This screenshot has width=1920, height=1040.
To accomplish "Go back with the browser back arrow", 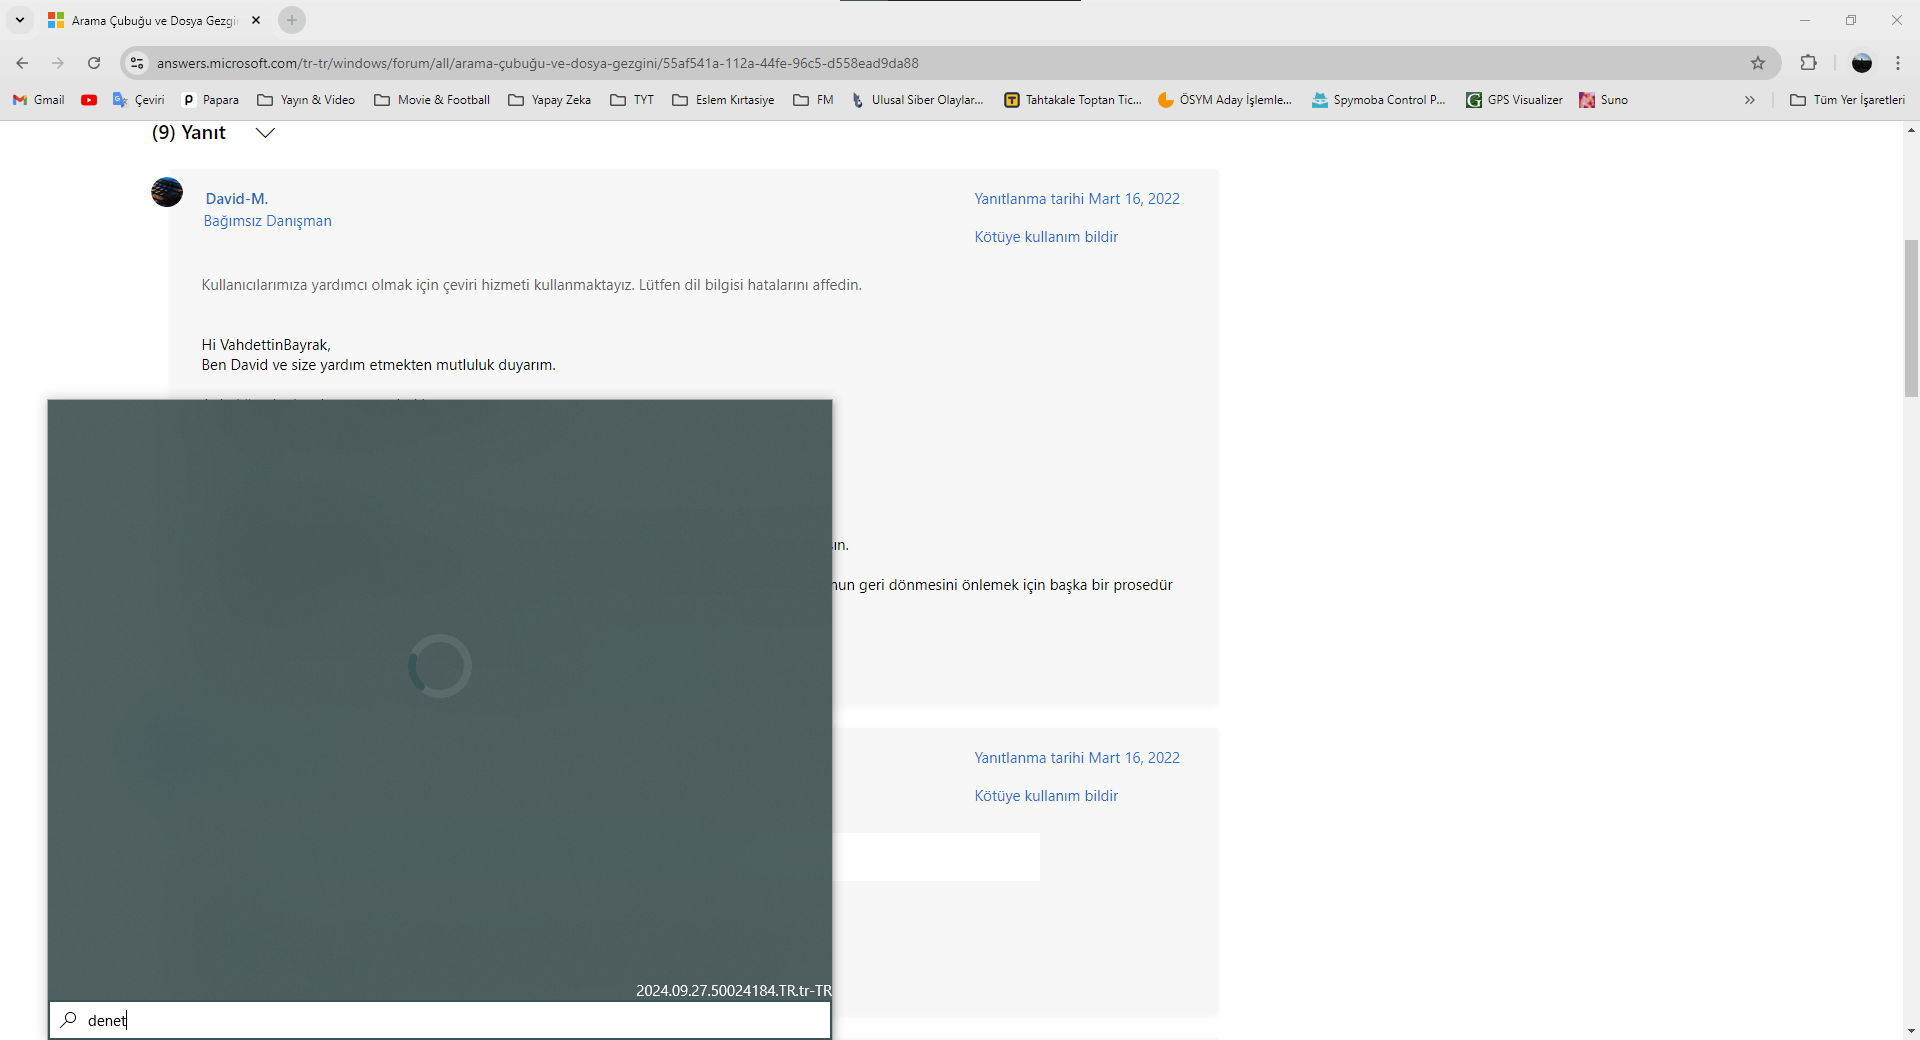I will point(22,63).
